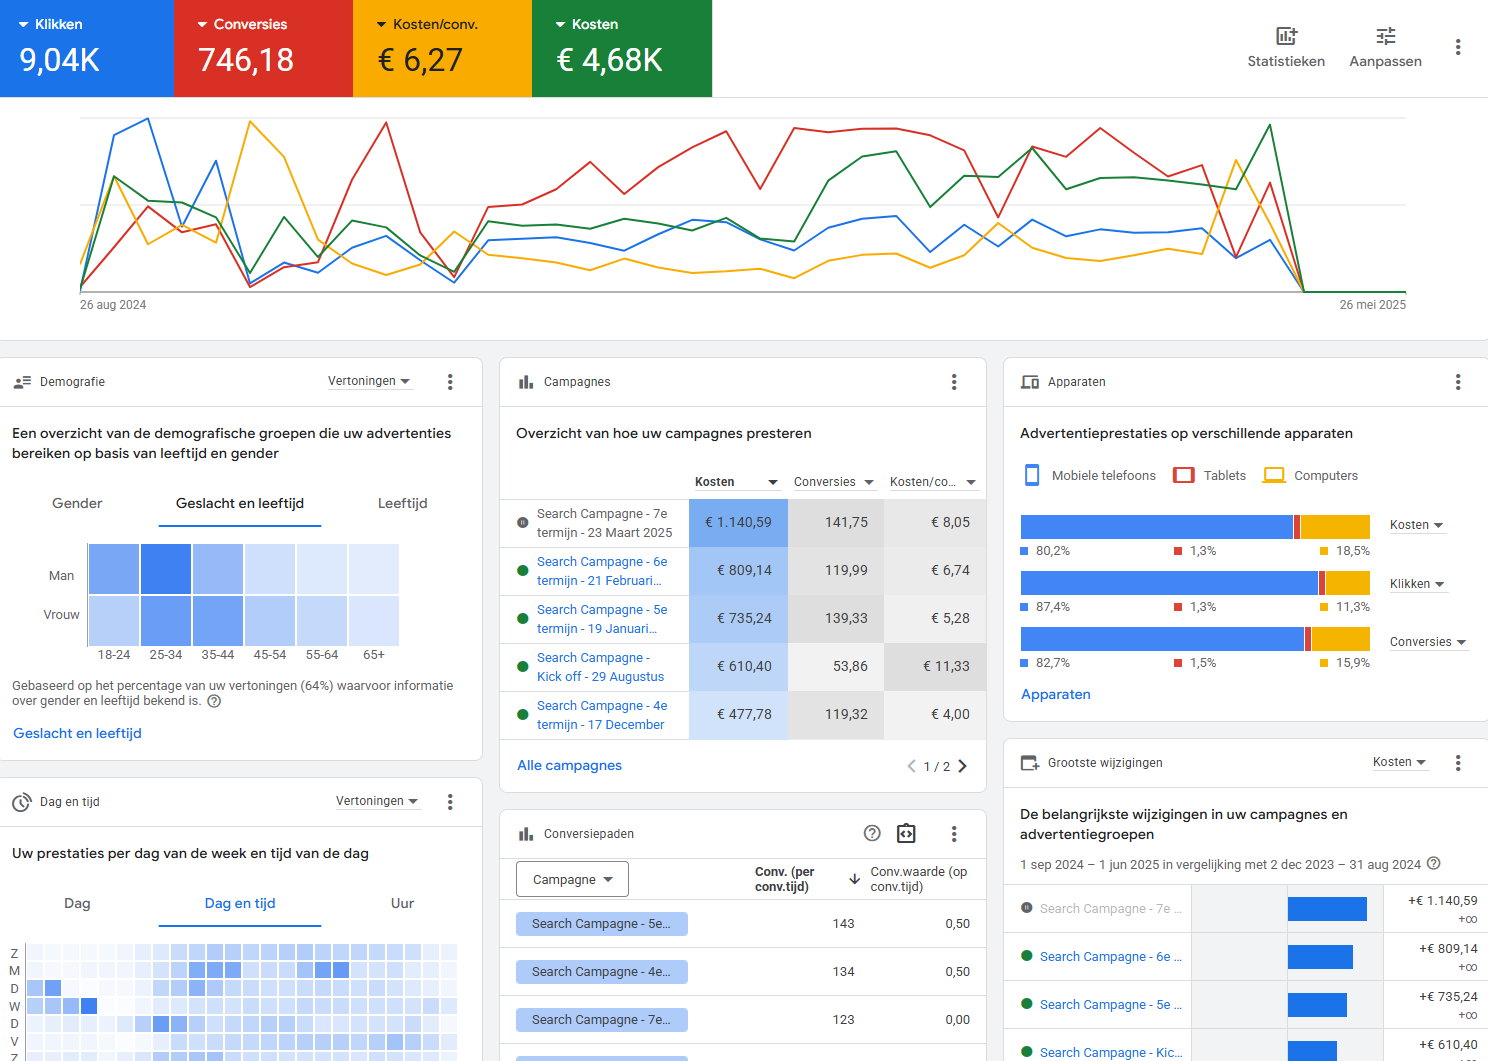Select the Uur tab in Dag en tijd
Screen dimensions: 1488x1061
[x=402, y=904]
